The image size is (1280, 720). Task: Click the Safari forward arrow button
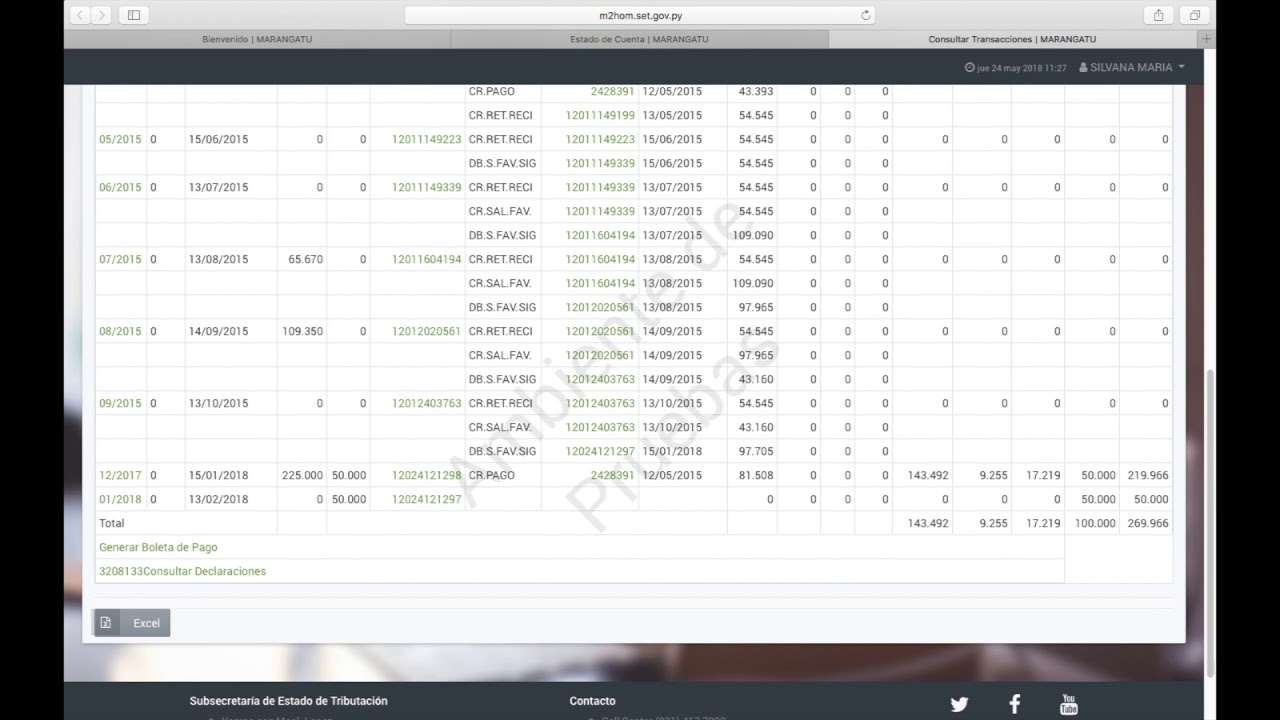(x=102, y=15)
